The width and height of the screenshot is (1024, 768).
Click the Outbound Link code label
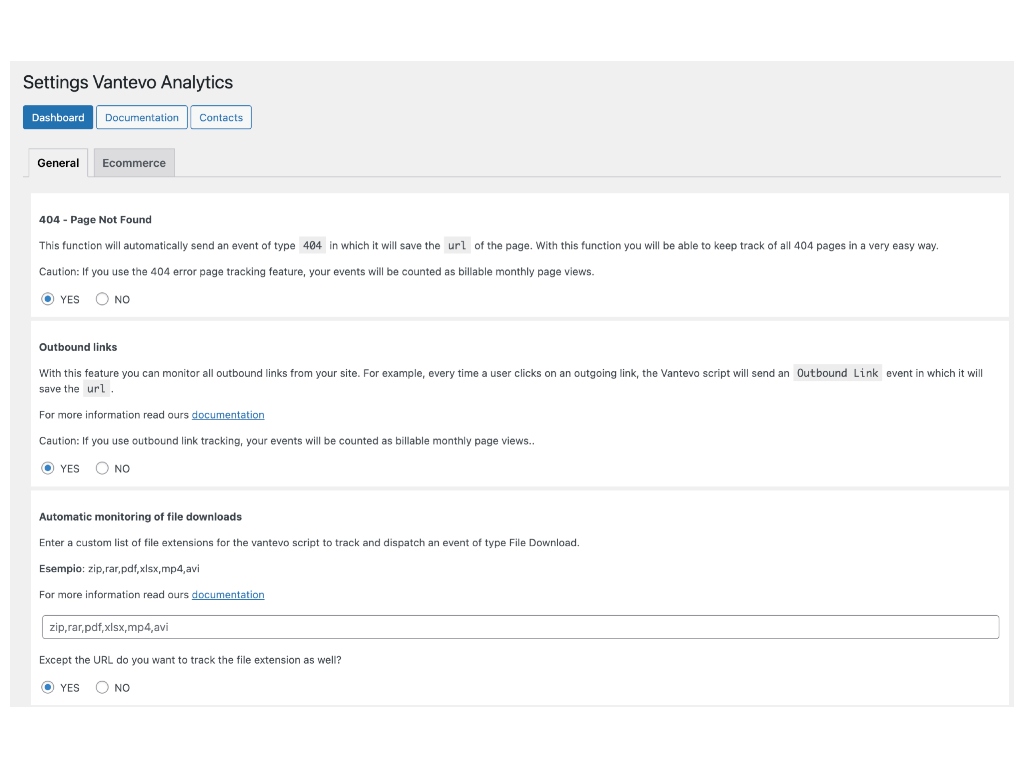tap(837, 373)
